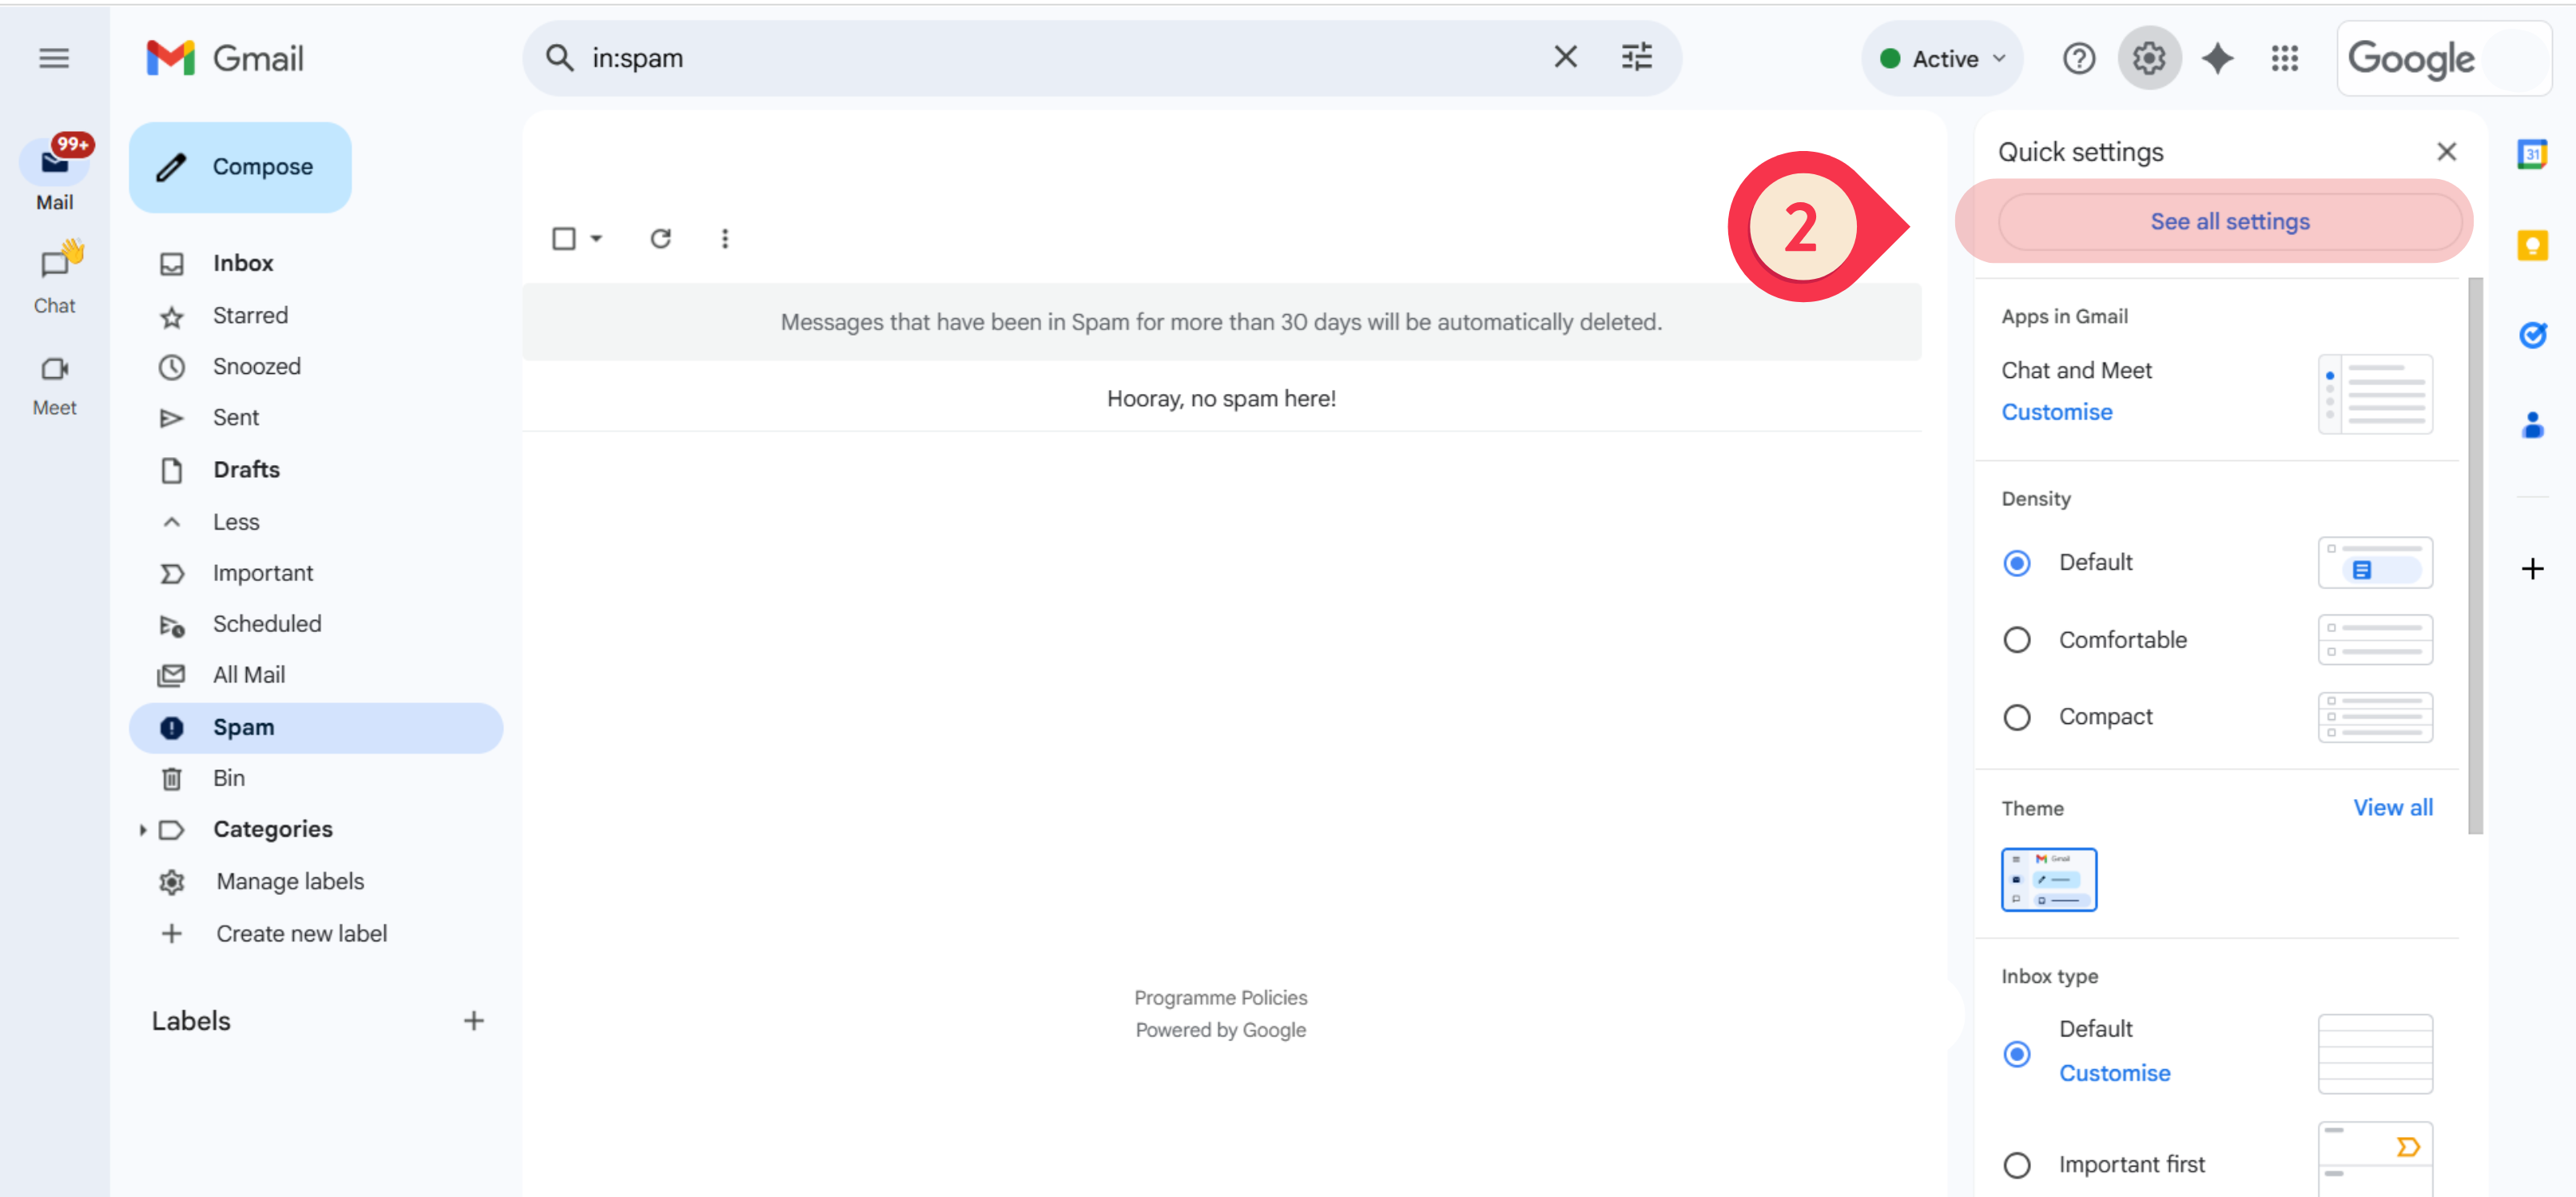Viewport: 2576px width, 1197px height.
Task: Tick the select-all messages checkbox
Action: (x=564, y=239)
